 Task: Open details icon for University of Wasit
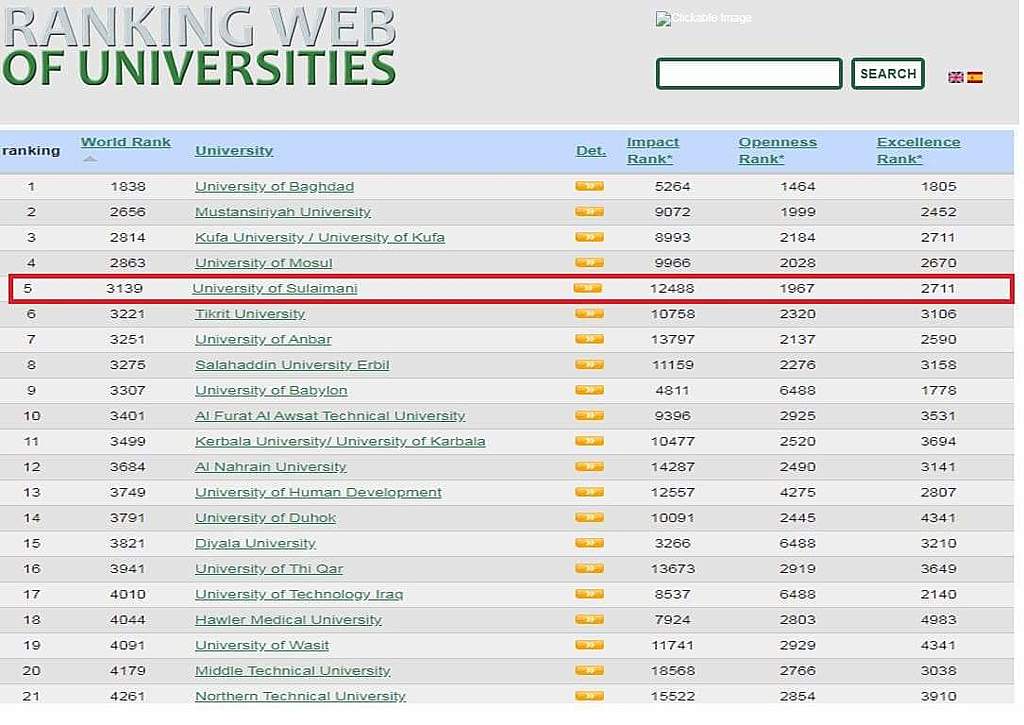click(x=589, y=645)
